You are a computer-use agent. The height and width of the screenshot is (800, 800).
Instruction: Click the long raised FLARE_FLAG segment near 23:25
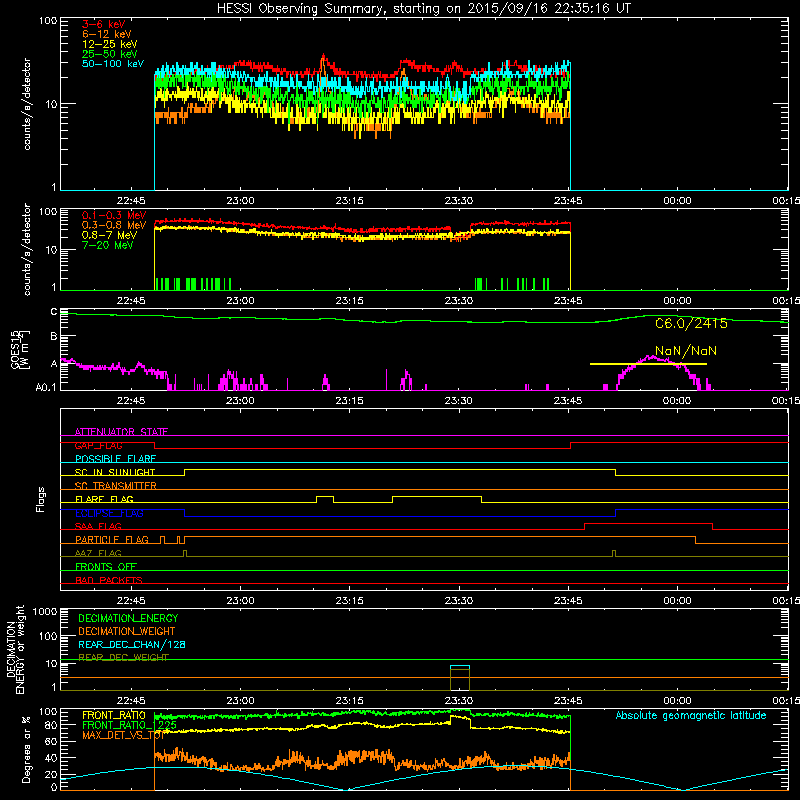coord(437,496)
